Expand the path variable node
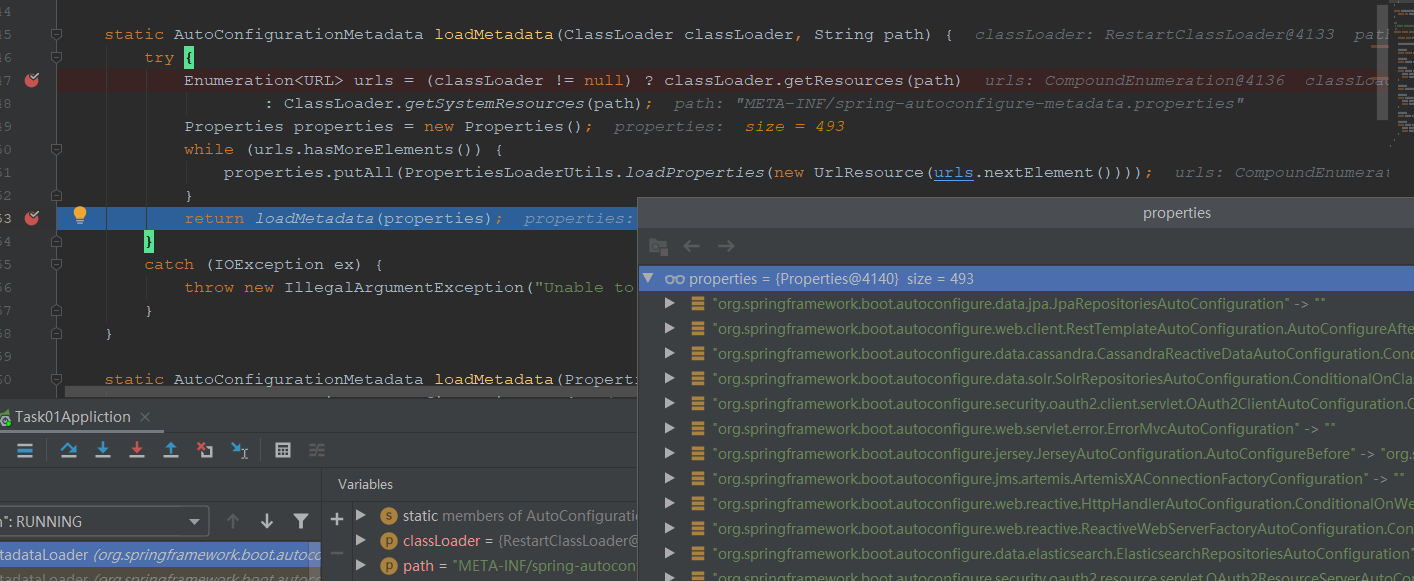Viewport: 1414px width, 581px height. (x=361, y=566)
